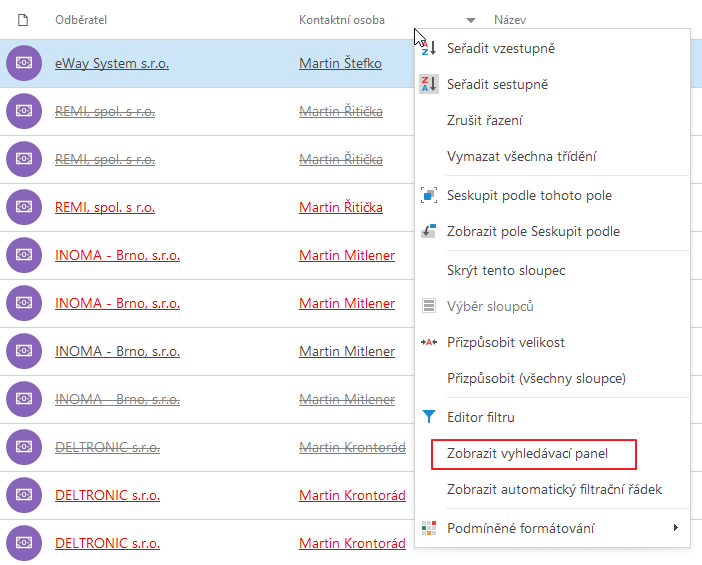702x565 pixels.
Task: Choose Zrušit řazení from the menu
Action: coord(484,120)
